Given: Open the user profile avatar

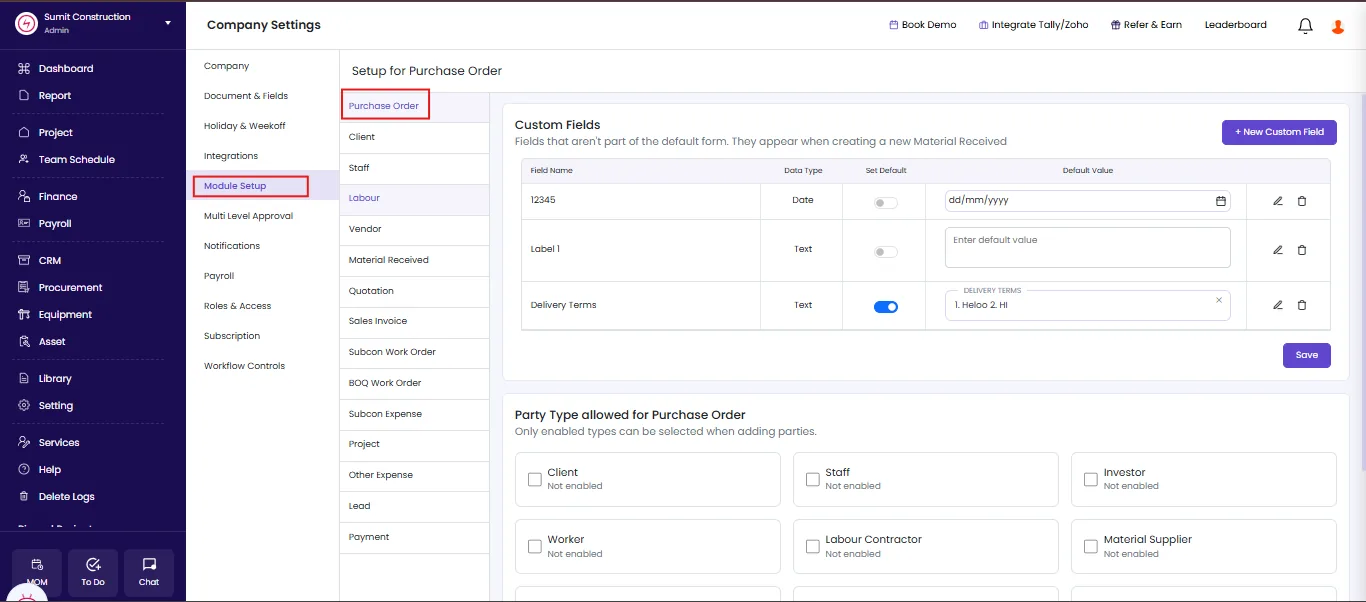Looking at the screenshot, I should 1338,26.
